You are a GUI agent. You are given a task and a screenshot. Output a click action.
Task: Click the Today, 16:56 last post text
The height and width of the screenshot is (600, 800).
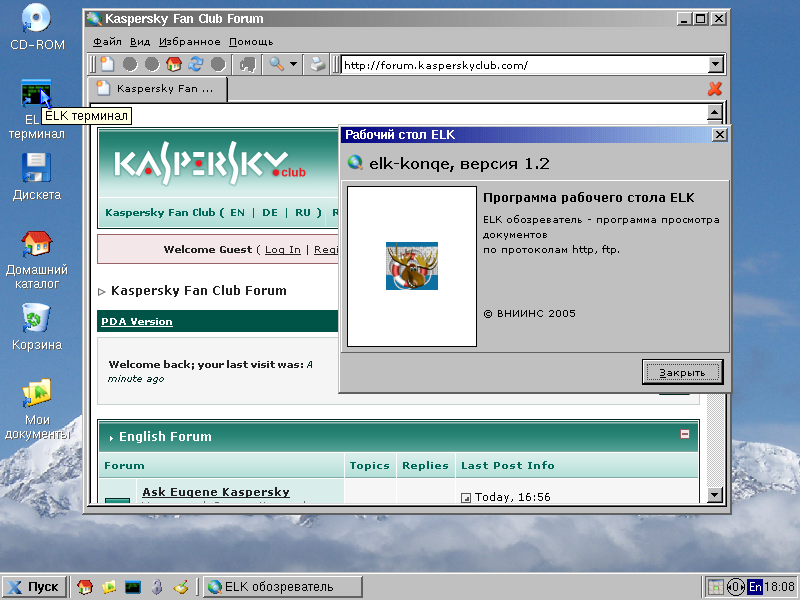[x=513, y=497]
